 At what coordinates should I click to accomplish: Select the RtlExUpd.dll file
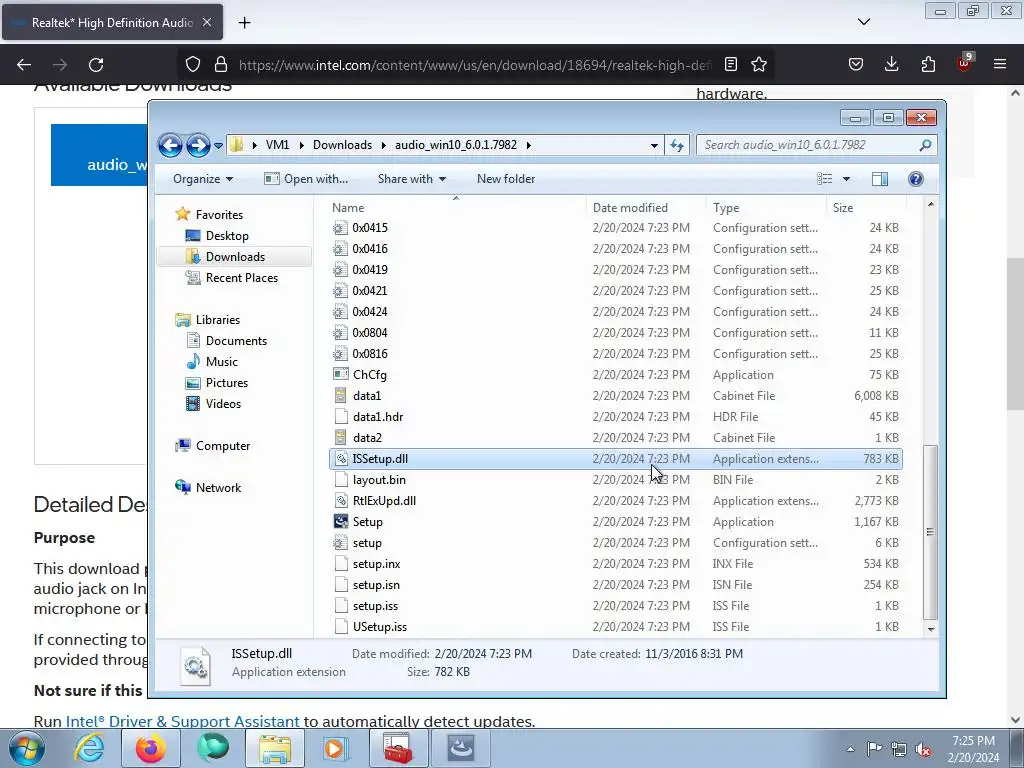[616, 501]
